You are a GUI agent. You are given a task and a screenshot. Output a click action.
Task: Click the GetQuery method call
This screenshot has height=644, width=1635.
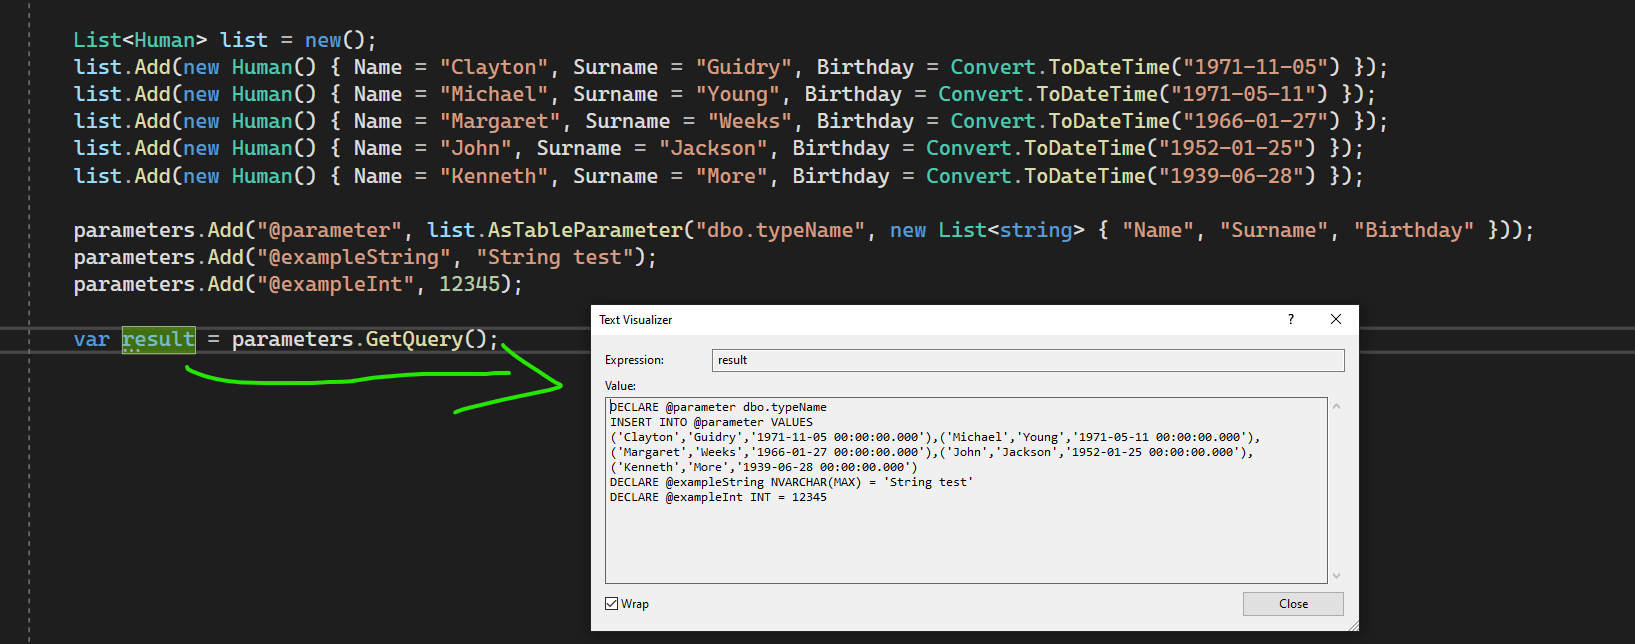click(414, 339)
